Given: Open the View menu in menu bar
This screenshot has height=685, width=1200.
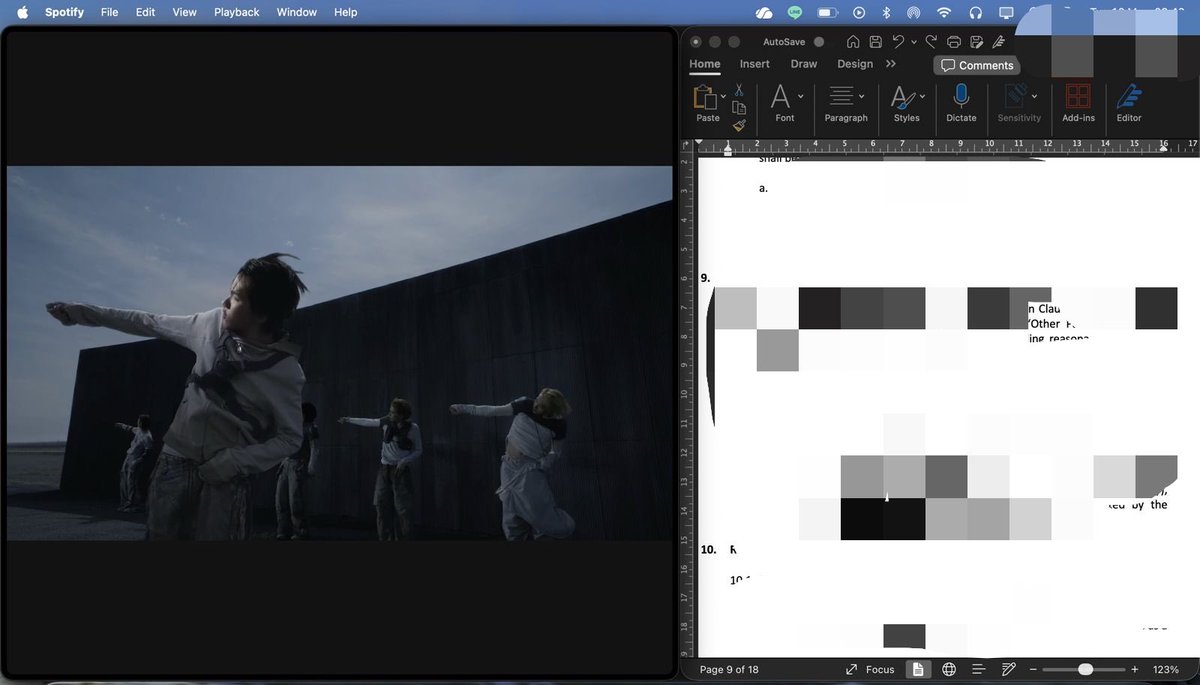Looking at the screenshot, I should click(184, 12).
